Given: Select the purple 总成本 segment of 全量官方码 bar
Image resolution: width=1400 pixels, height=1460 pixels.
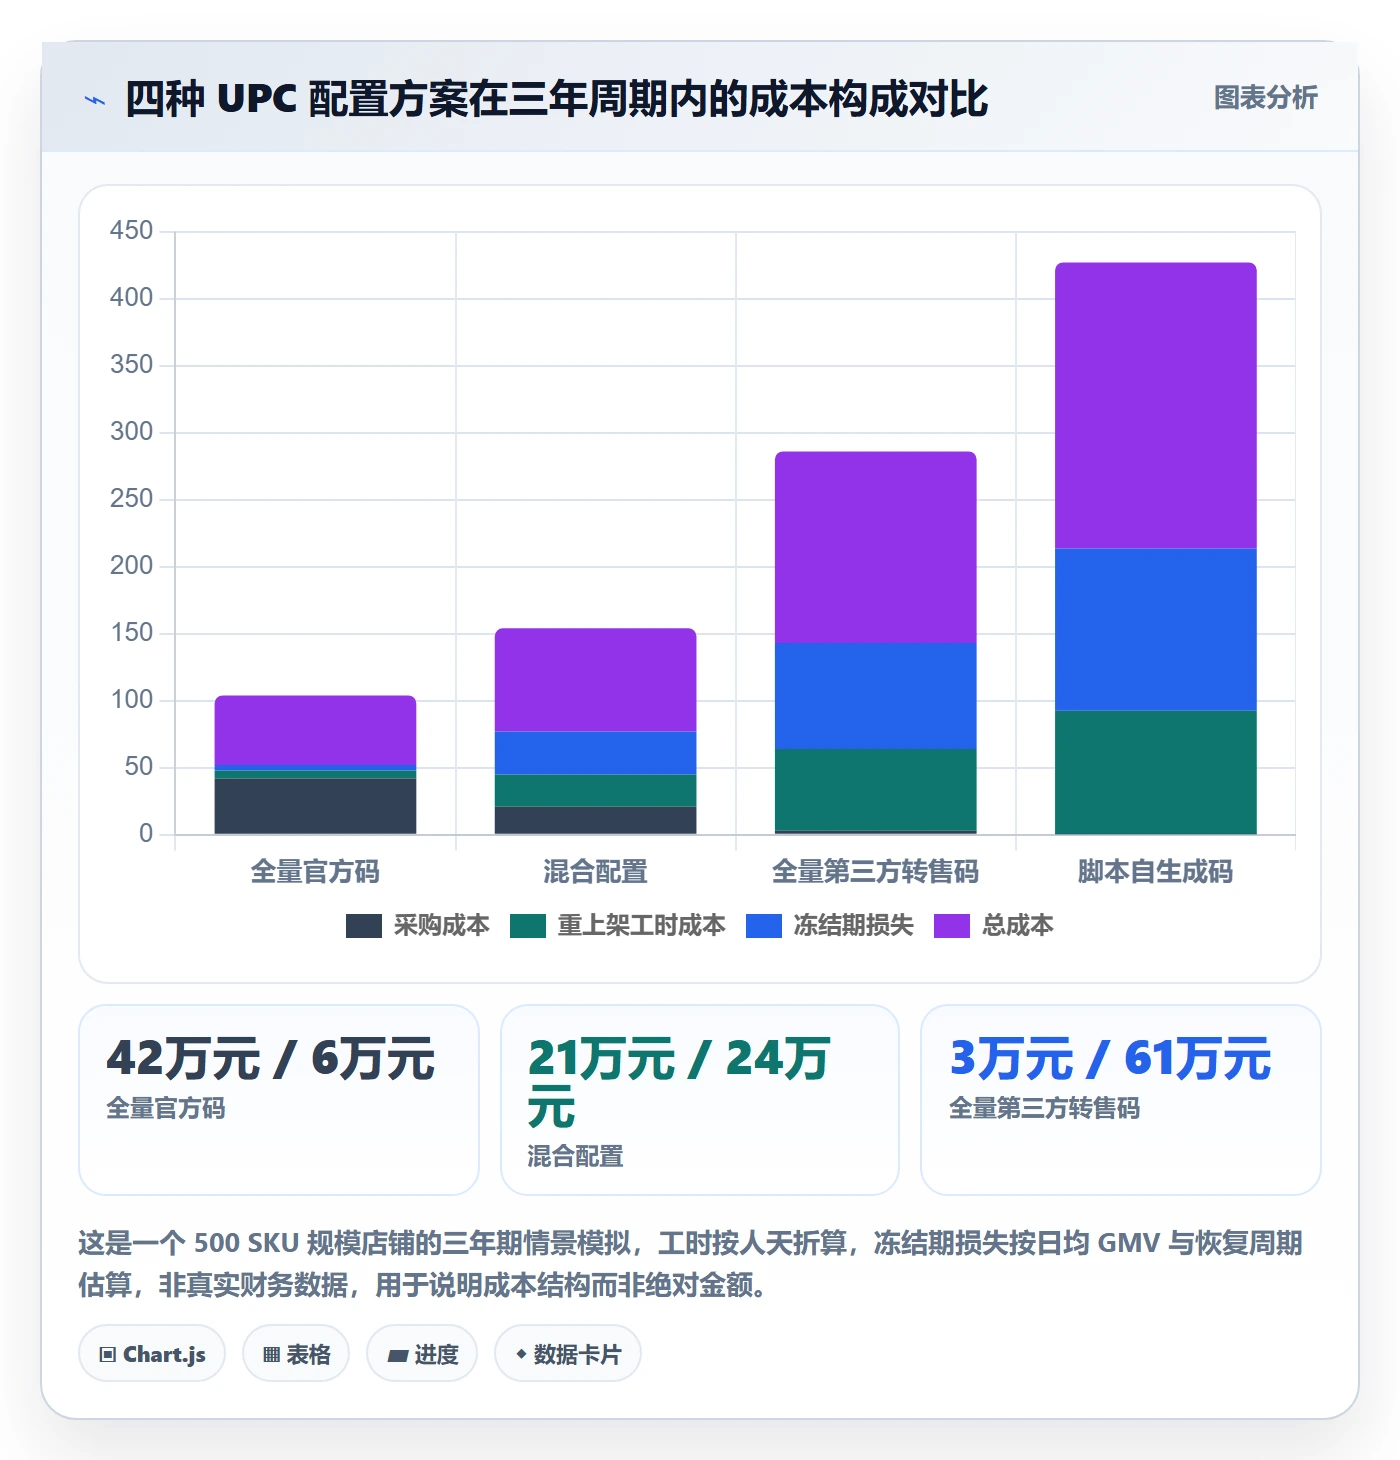Looking at the screenshot, I should [315, 730].
